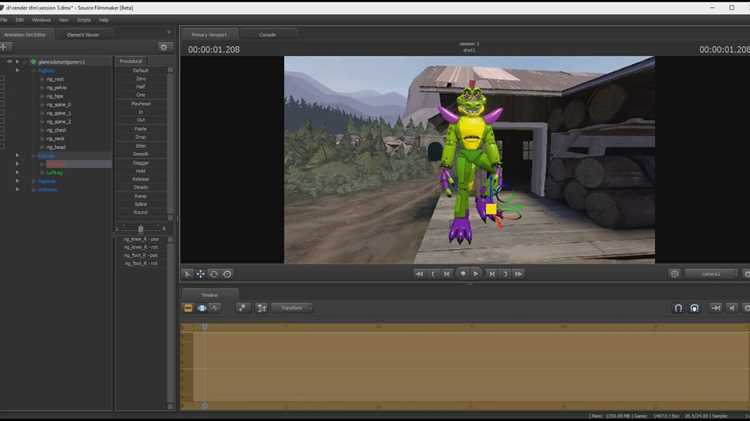The height and width of the screenshot is (421, 750).
Task: Step back one frame
Action: pyautogui.click(x=446, y=274)
